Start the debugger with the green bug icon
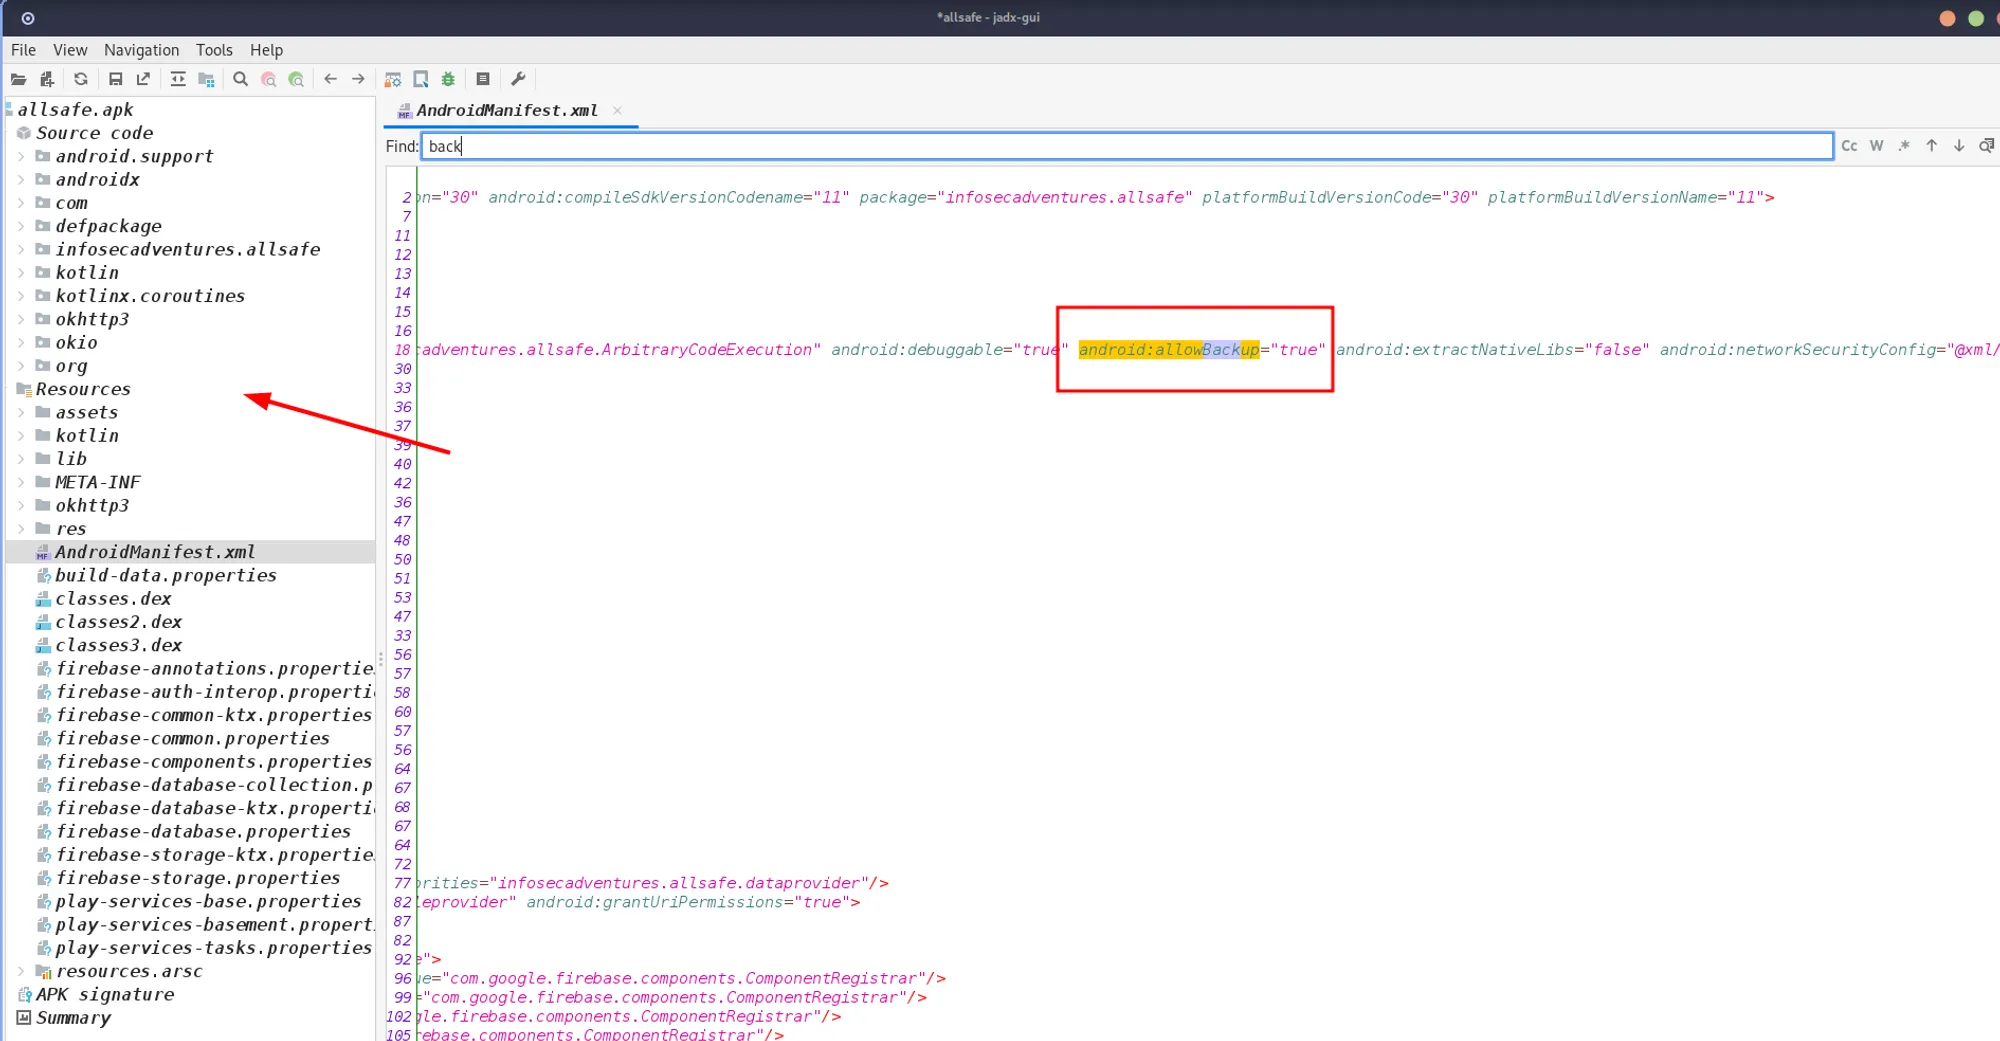2000x1041 pixels. click(448, 79)
